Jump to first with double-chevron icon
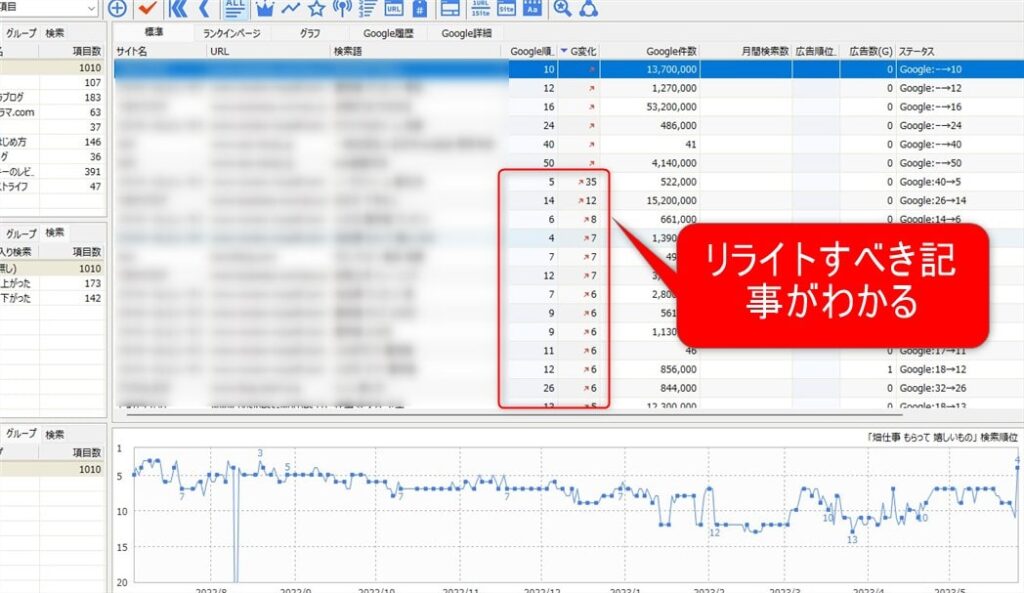 tap(178, 8)
